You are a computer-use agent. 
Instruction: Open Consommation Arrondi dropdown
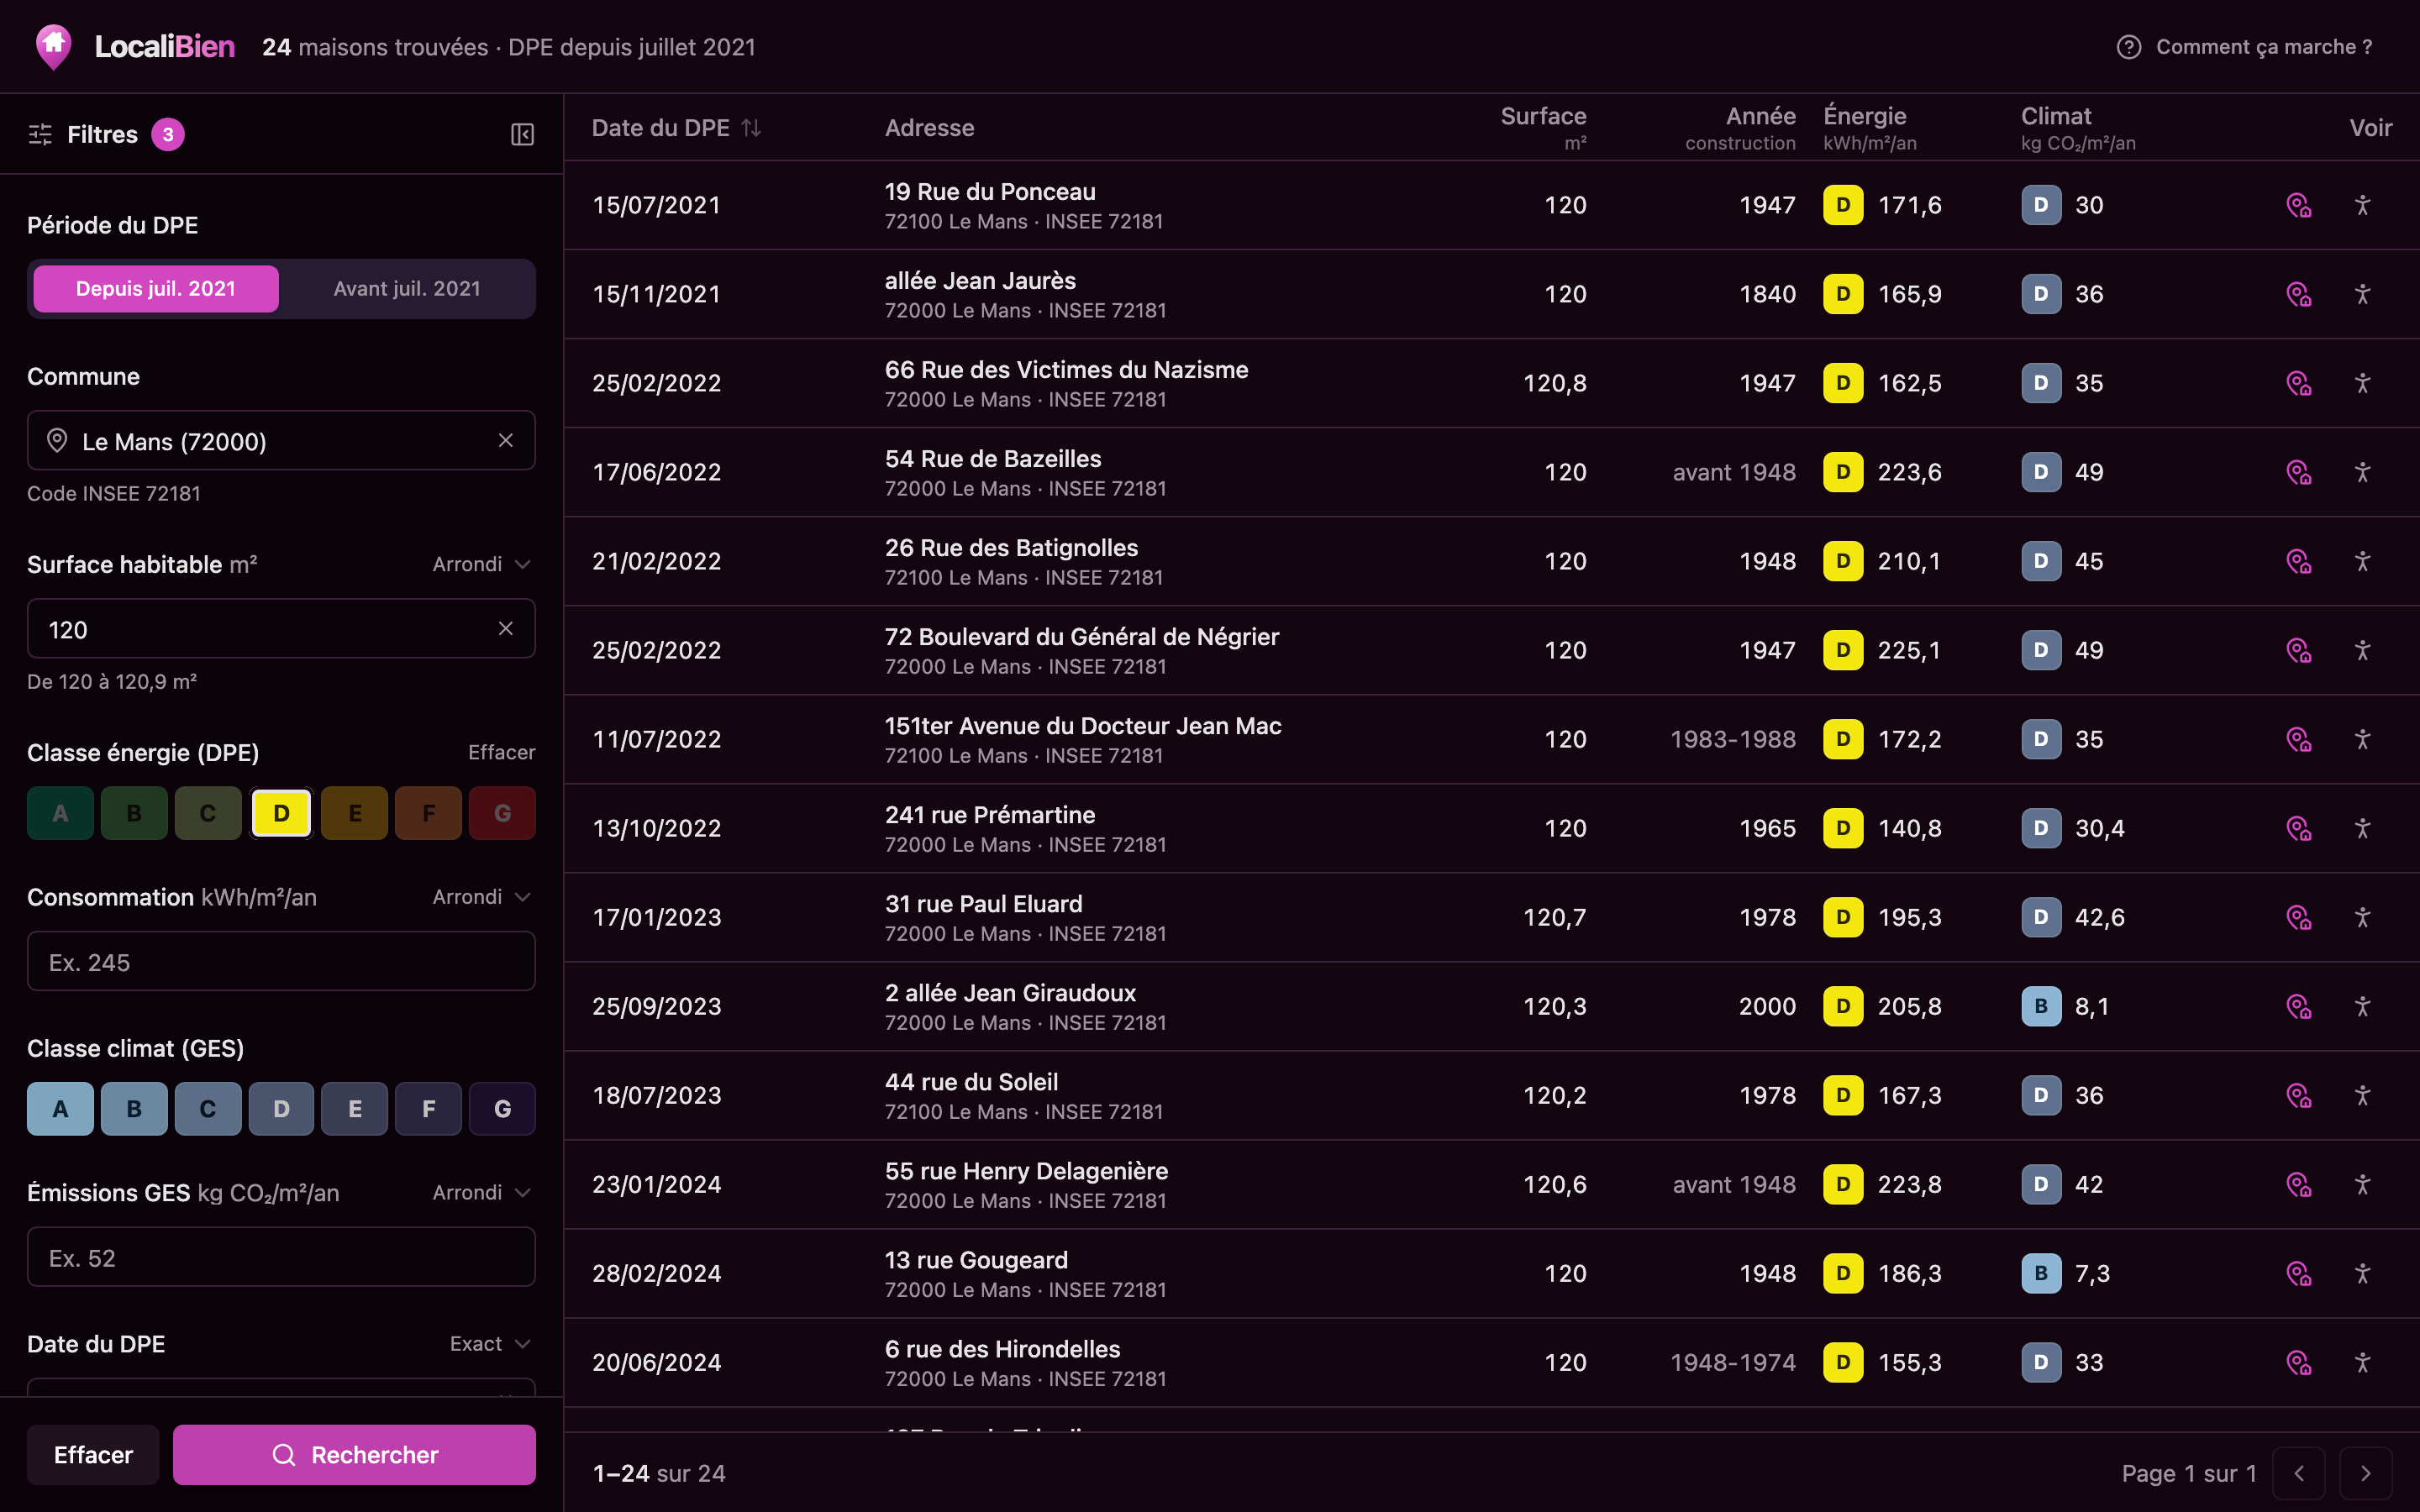[481, 897]
